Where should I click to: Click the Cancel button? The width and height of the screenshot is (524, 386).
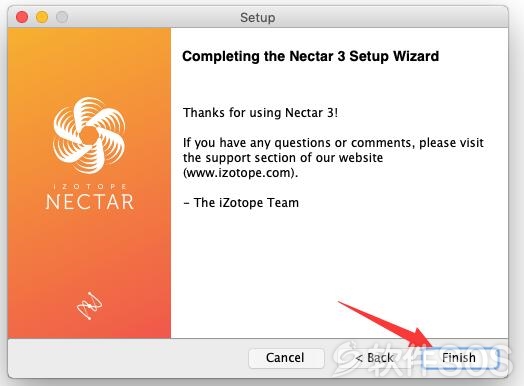click(x=286, y=358)
